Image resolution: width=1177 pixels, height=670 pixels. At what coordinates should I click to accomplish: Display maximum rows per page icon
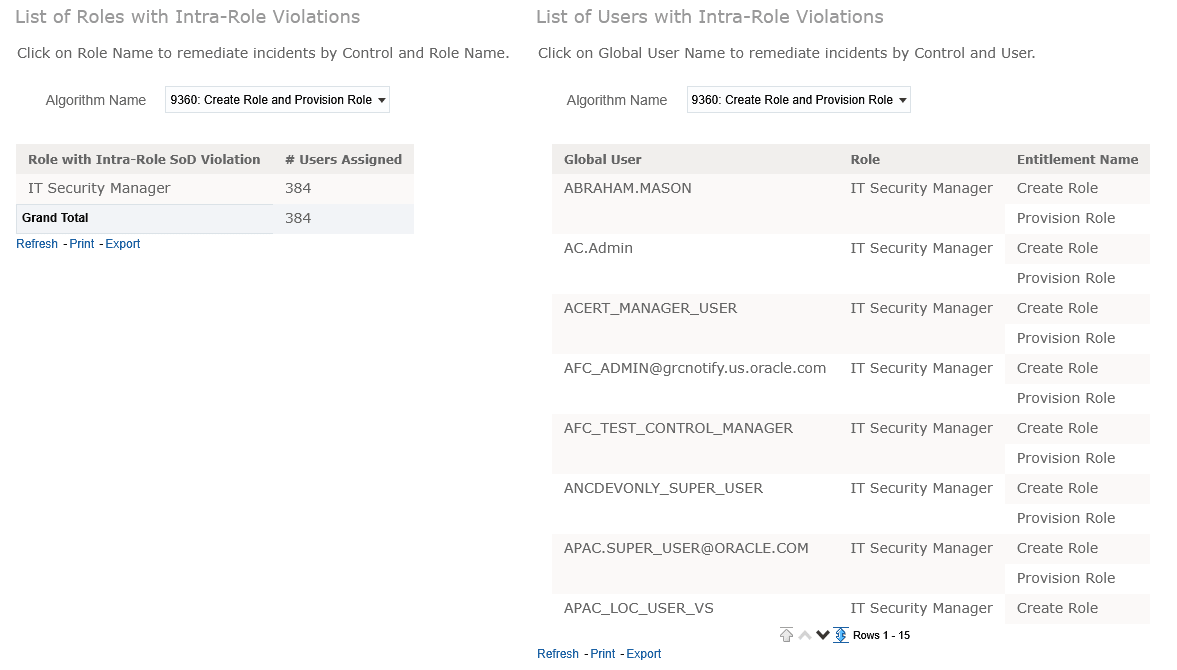coord(841,635)
